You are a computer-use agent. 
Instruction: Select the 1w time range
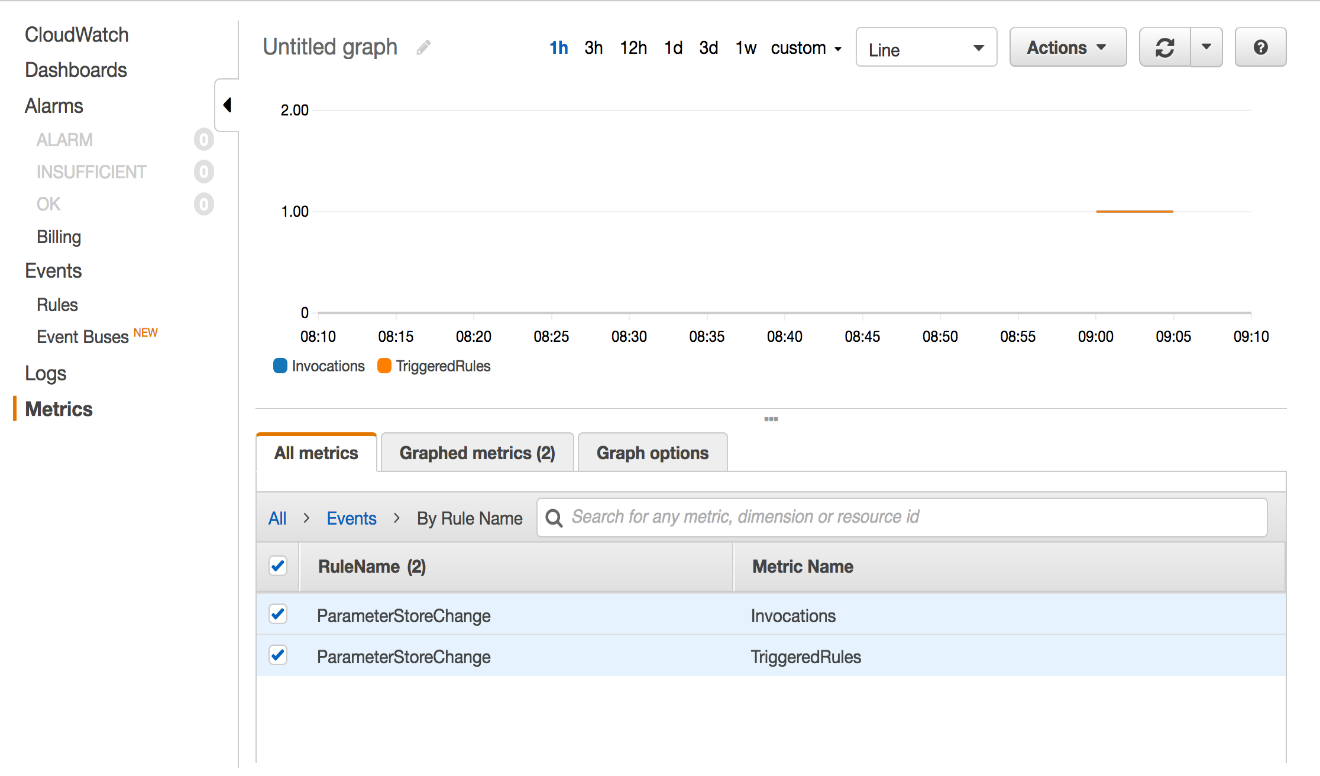coord(746,48)
